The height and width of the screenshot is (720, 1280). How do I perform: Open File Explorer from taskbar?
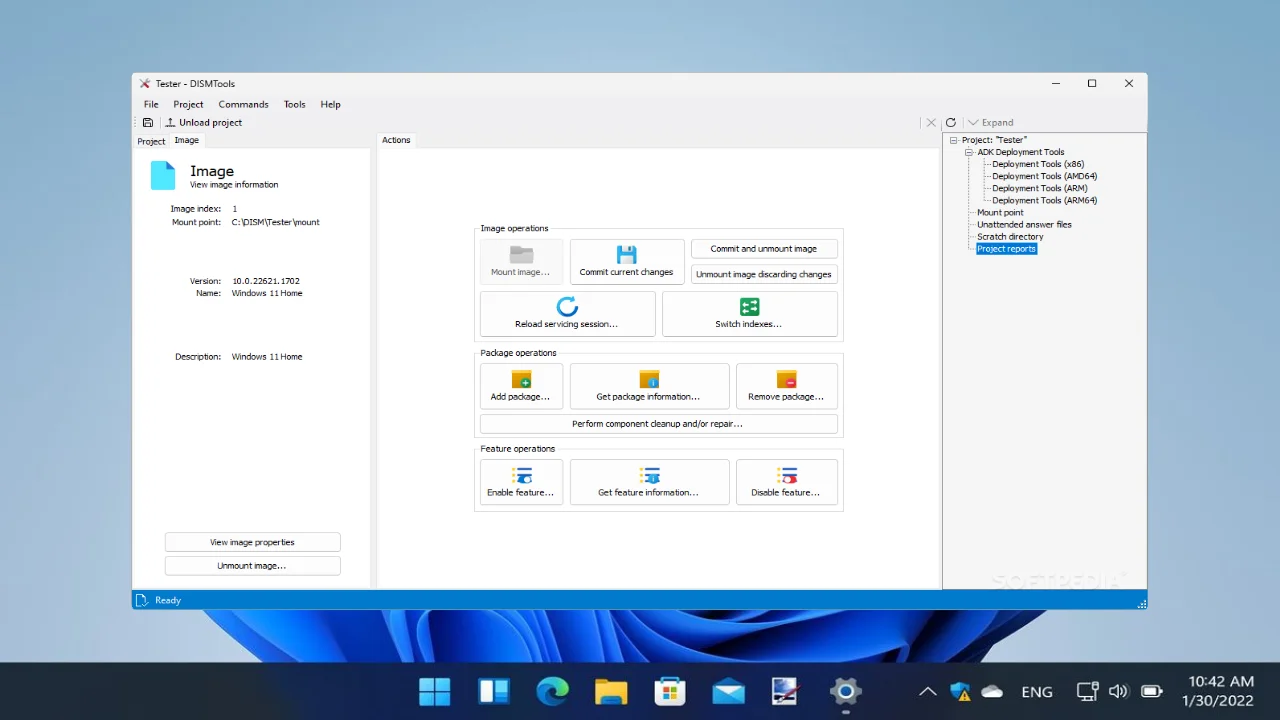point(611,691)
